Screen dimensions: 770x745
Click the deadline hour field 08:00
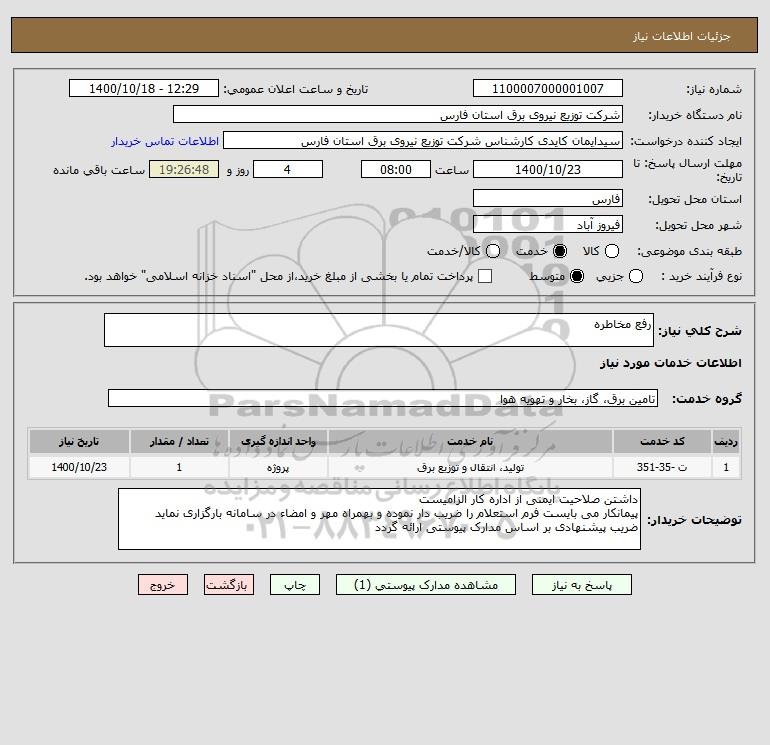396,169
